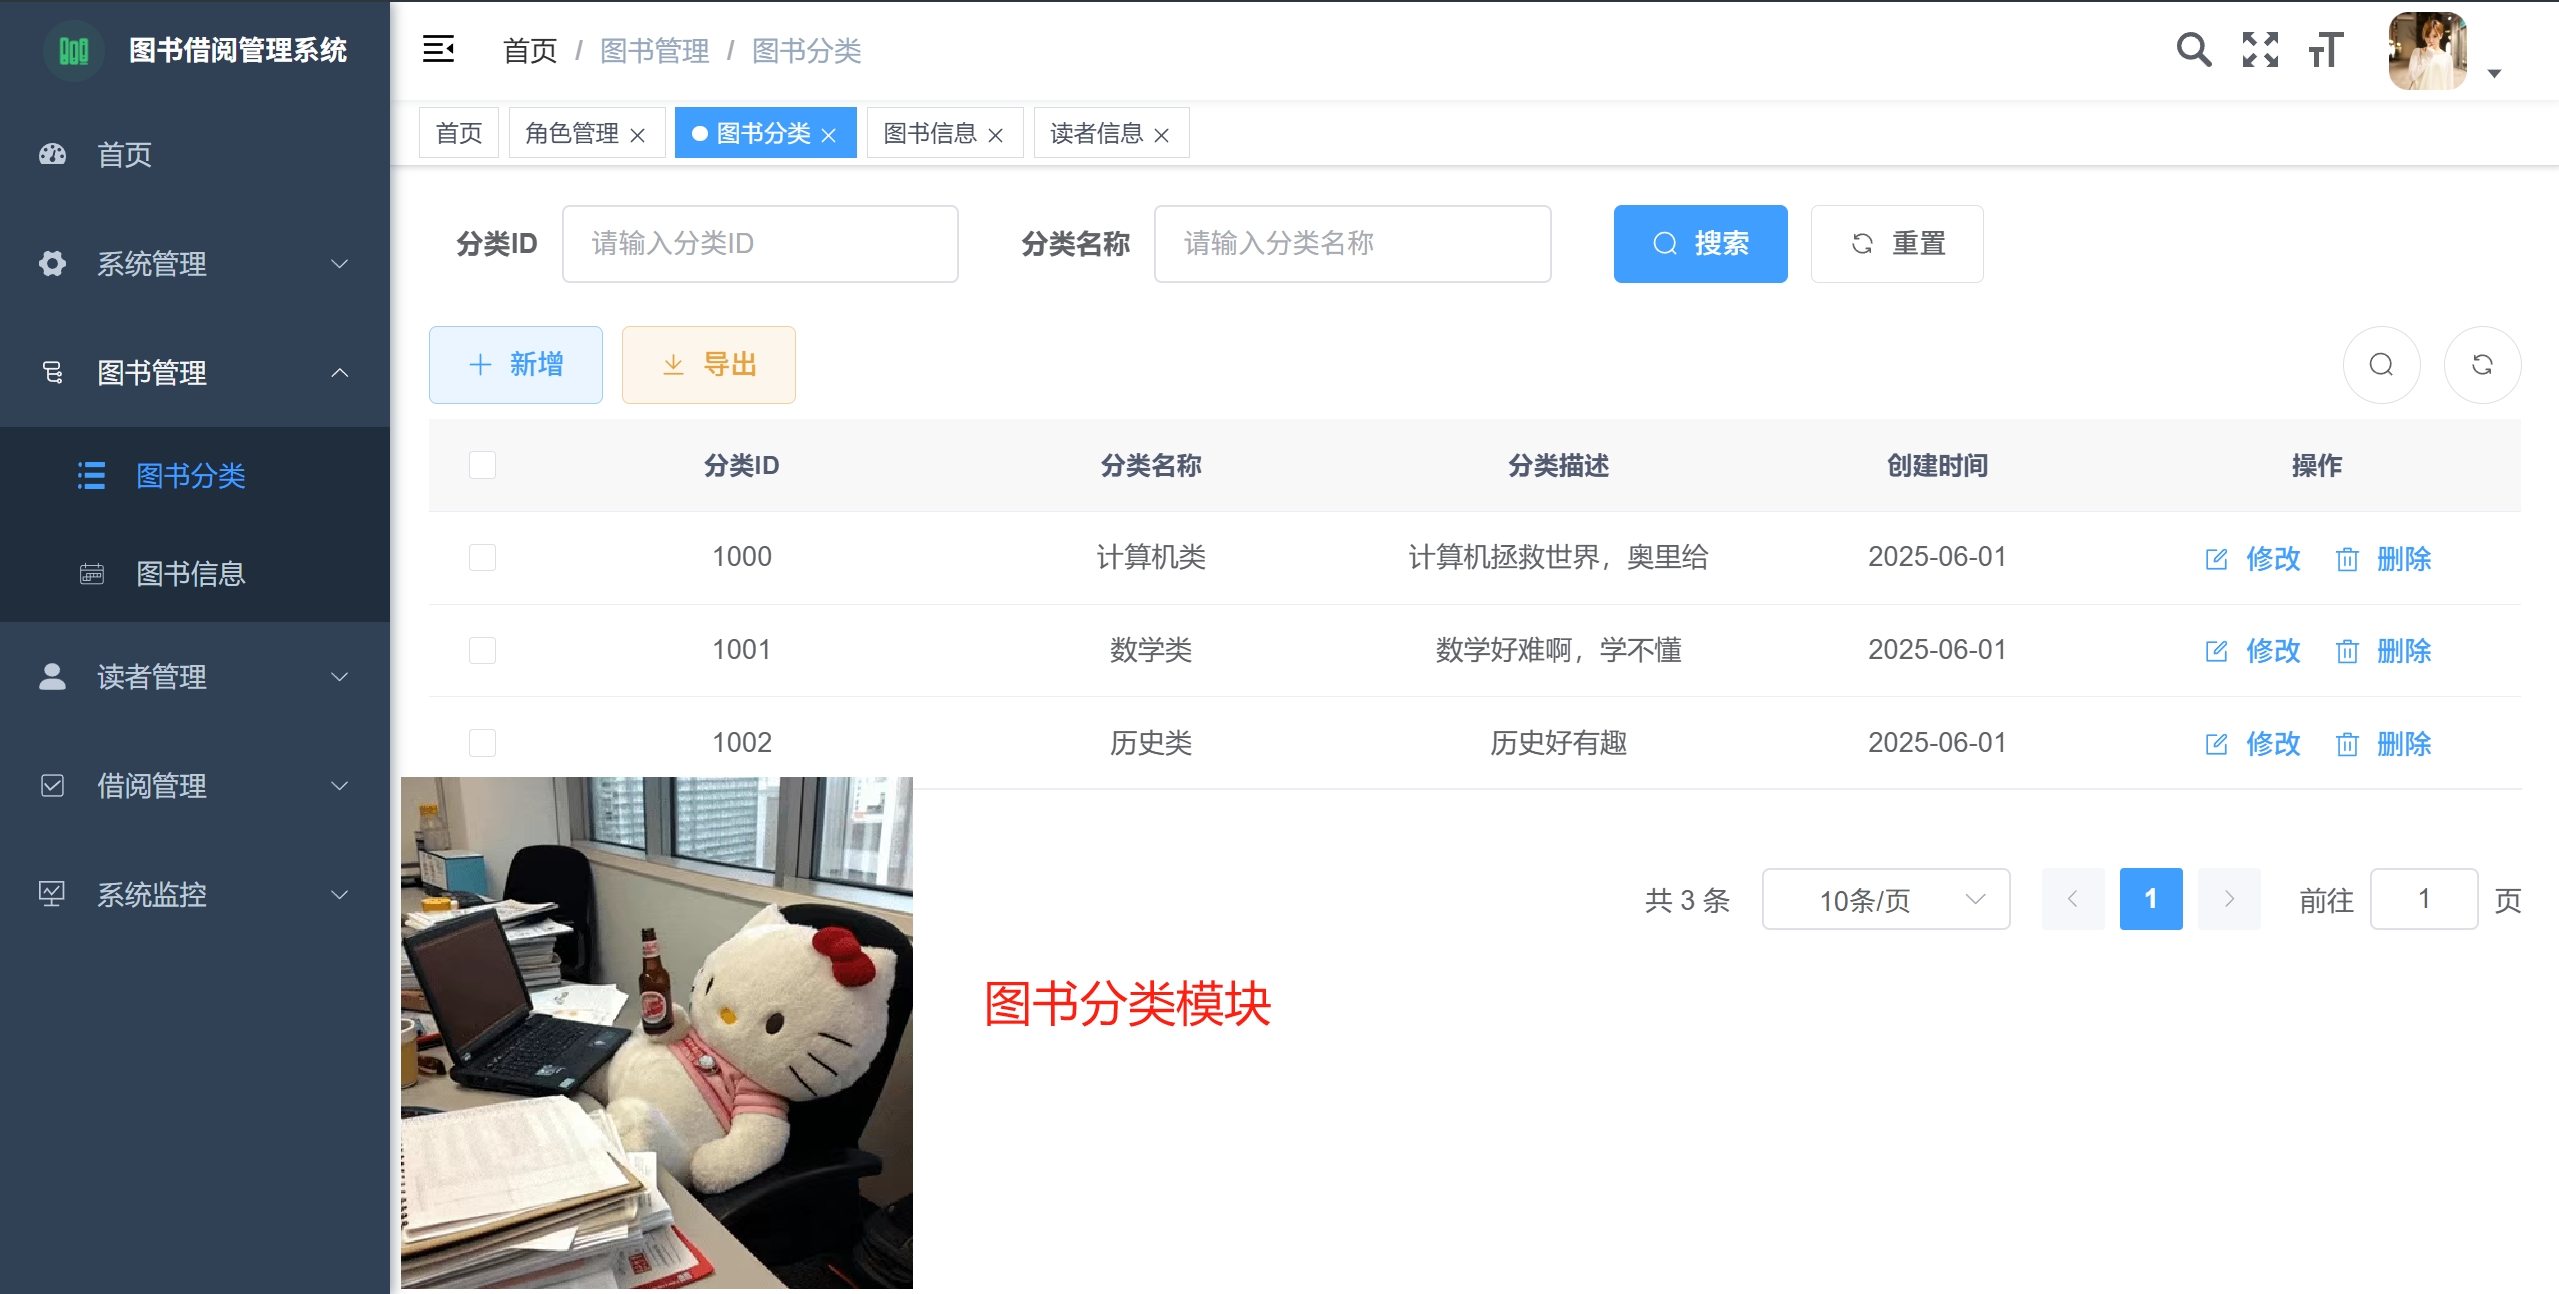Click the 分类名称 input field
This screenshot has height=1294, width=2559.
1352,243
